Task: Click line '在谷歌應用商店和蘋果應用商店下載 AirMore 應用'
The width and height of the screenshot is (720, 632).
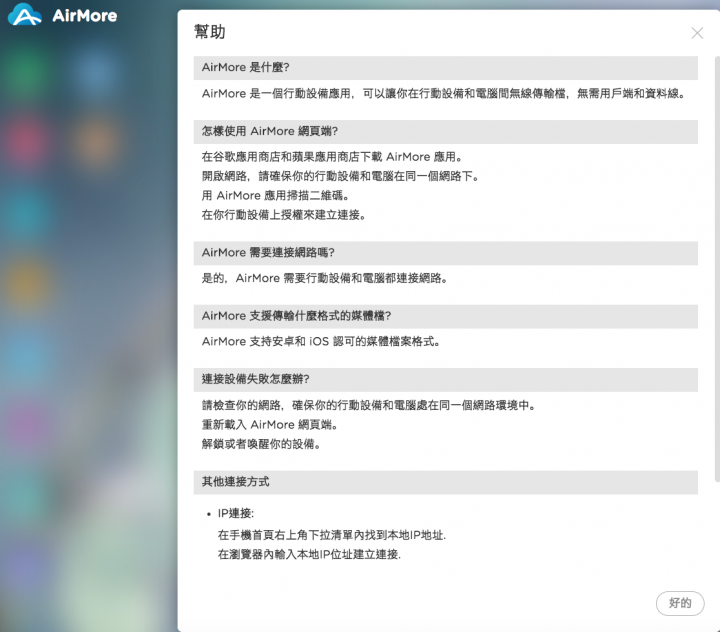Action: [332, 157]
